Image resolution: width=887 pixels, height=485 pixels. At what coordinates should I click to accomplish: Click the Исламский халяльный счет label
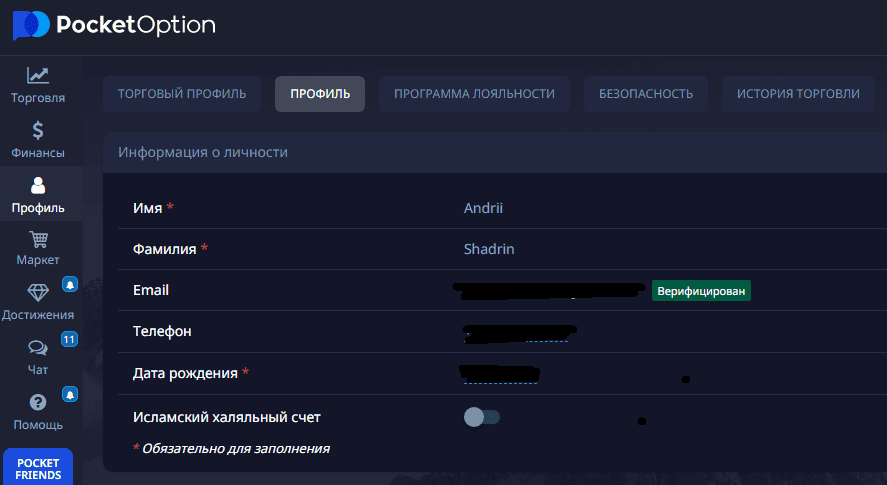click(x=227, y=418)
